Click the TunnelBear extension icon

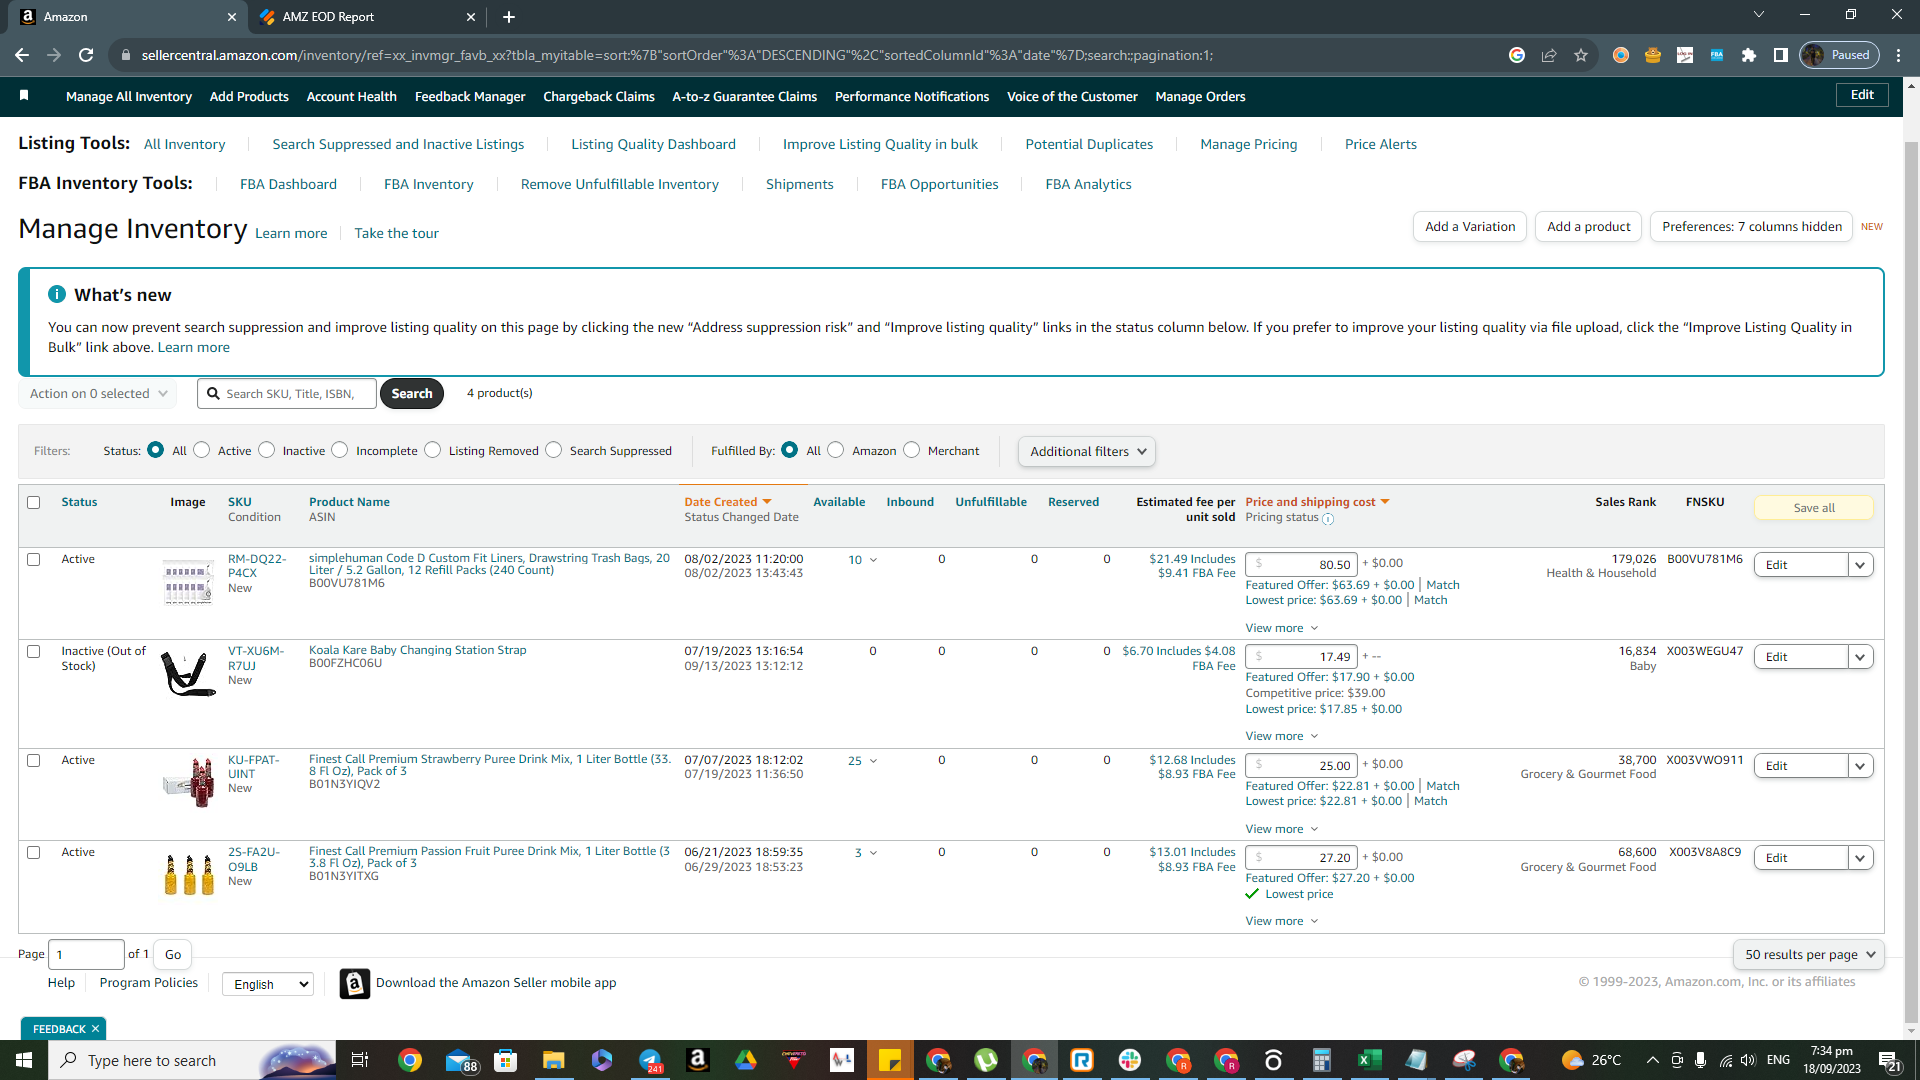coord(1653,55)
